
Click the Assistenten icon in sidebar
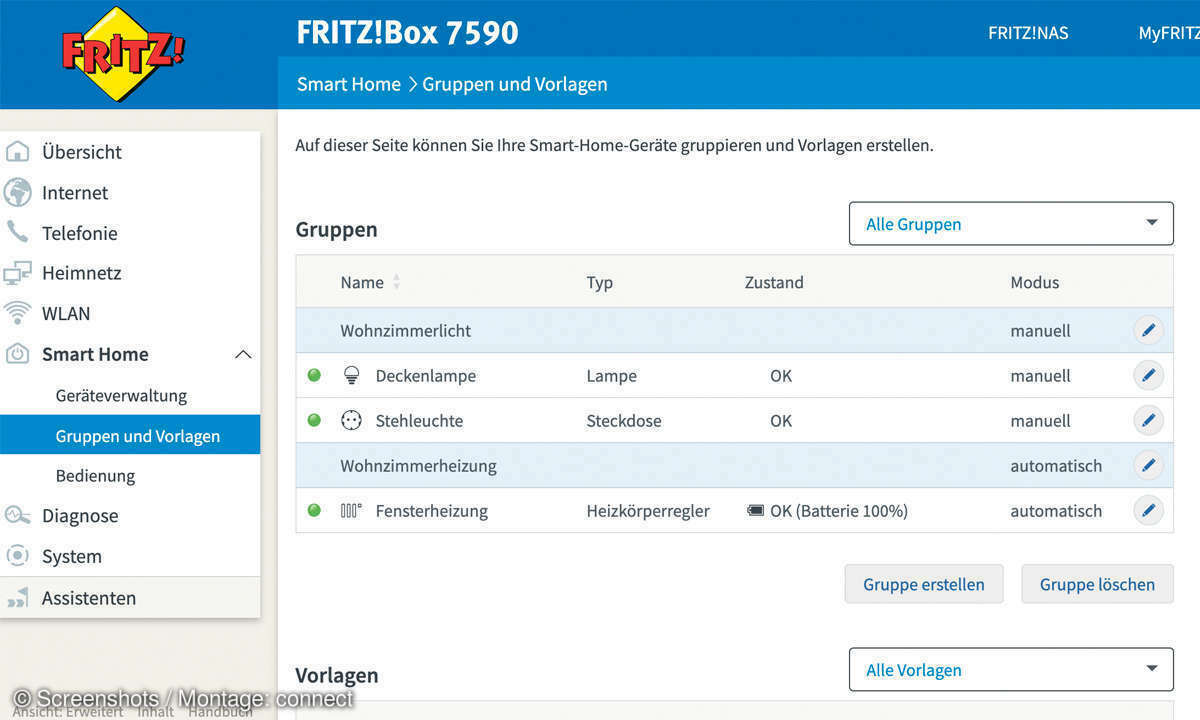pos(17,598)
